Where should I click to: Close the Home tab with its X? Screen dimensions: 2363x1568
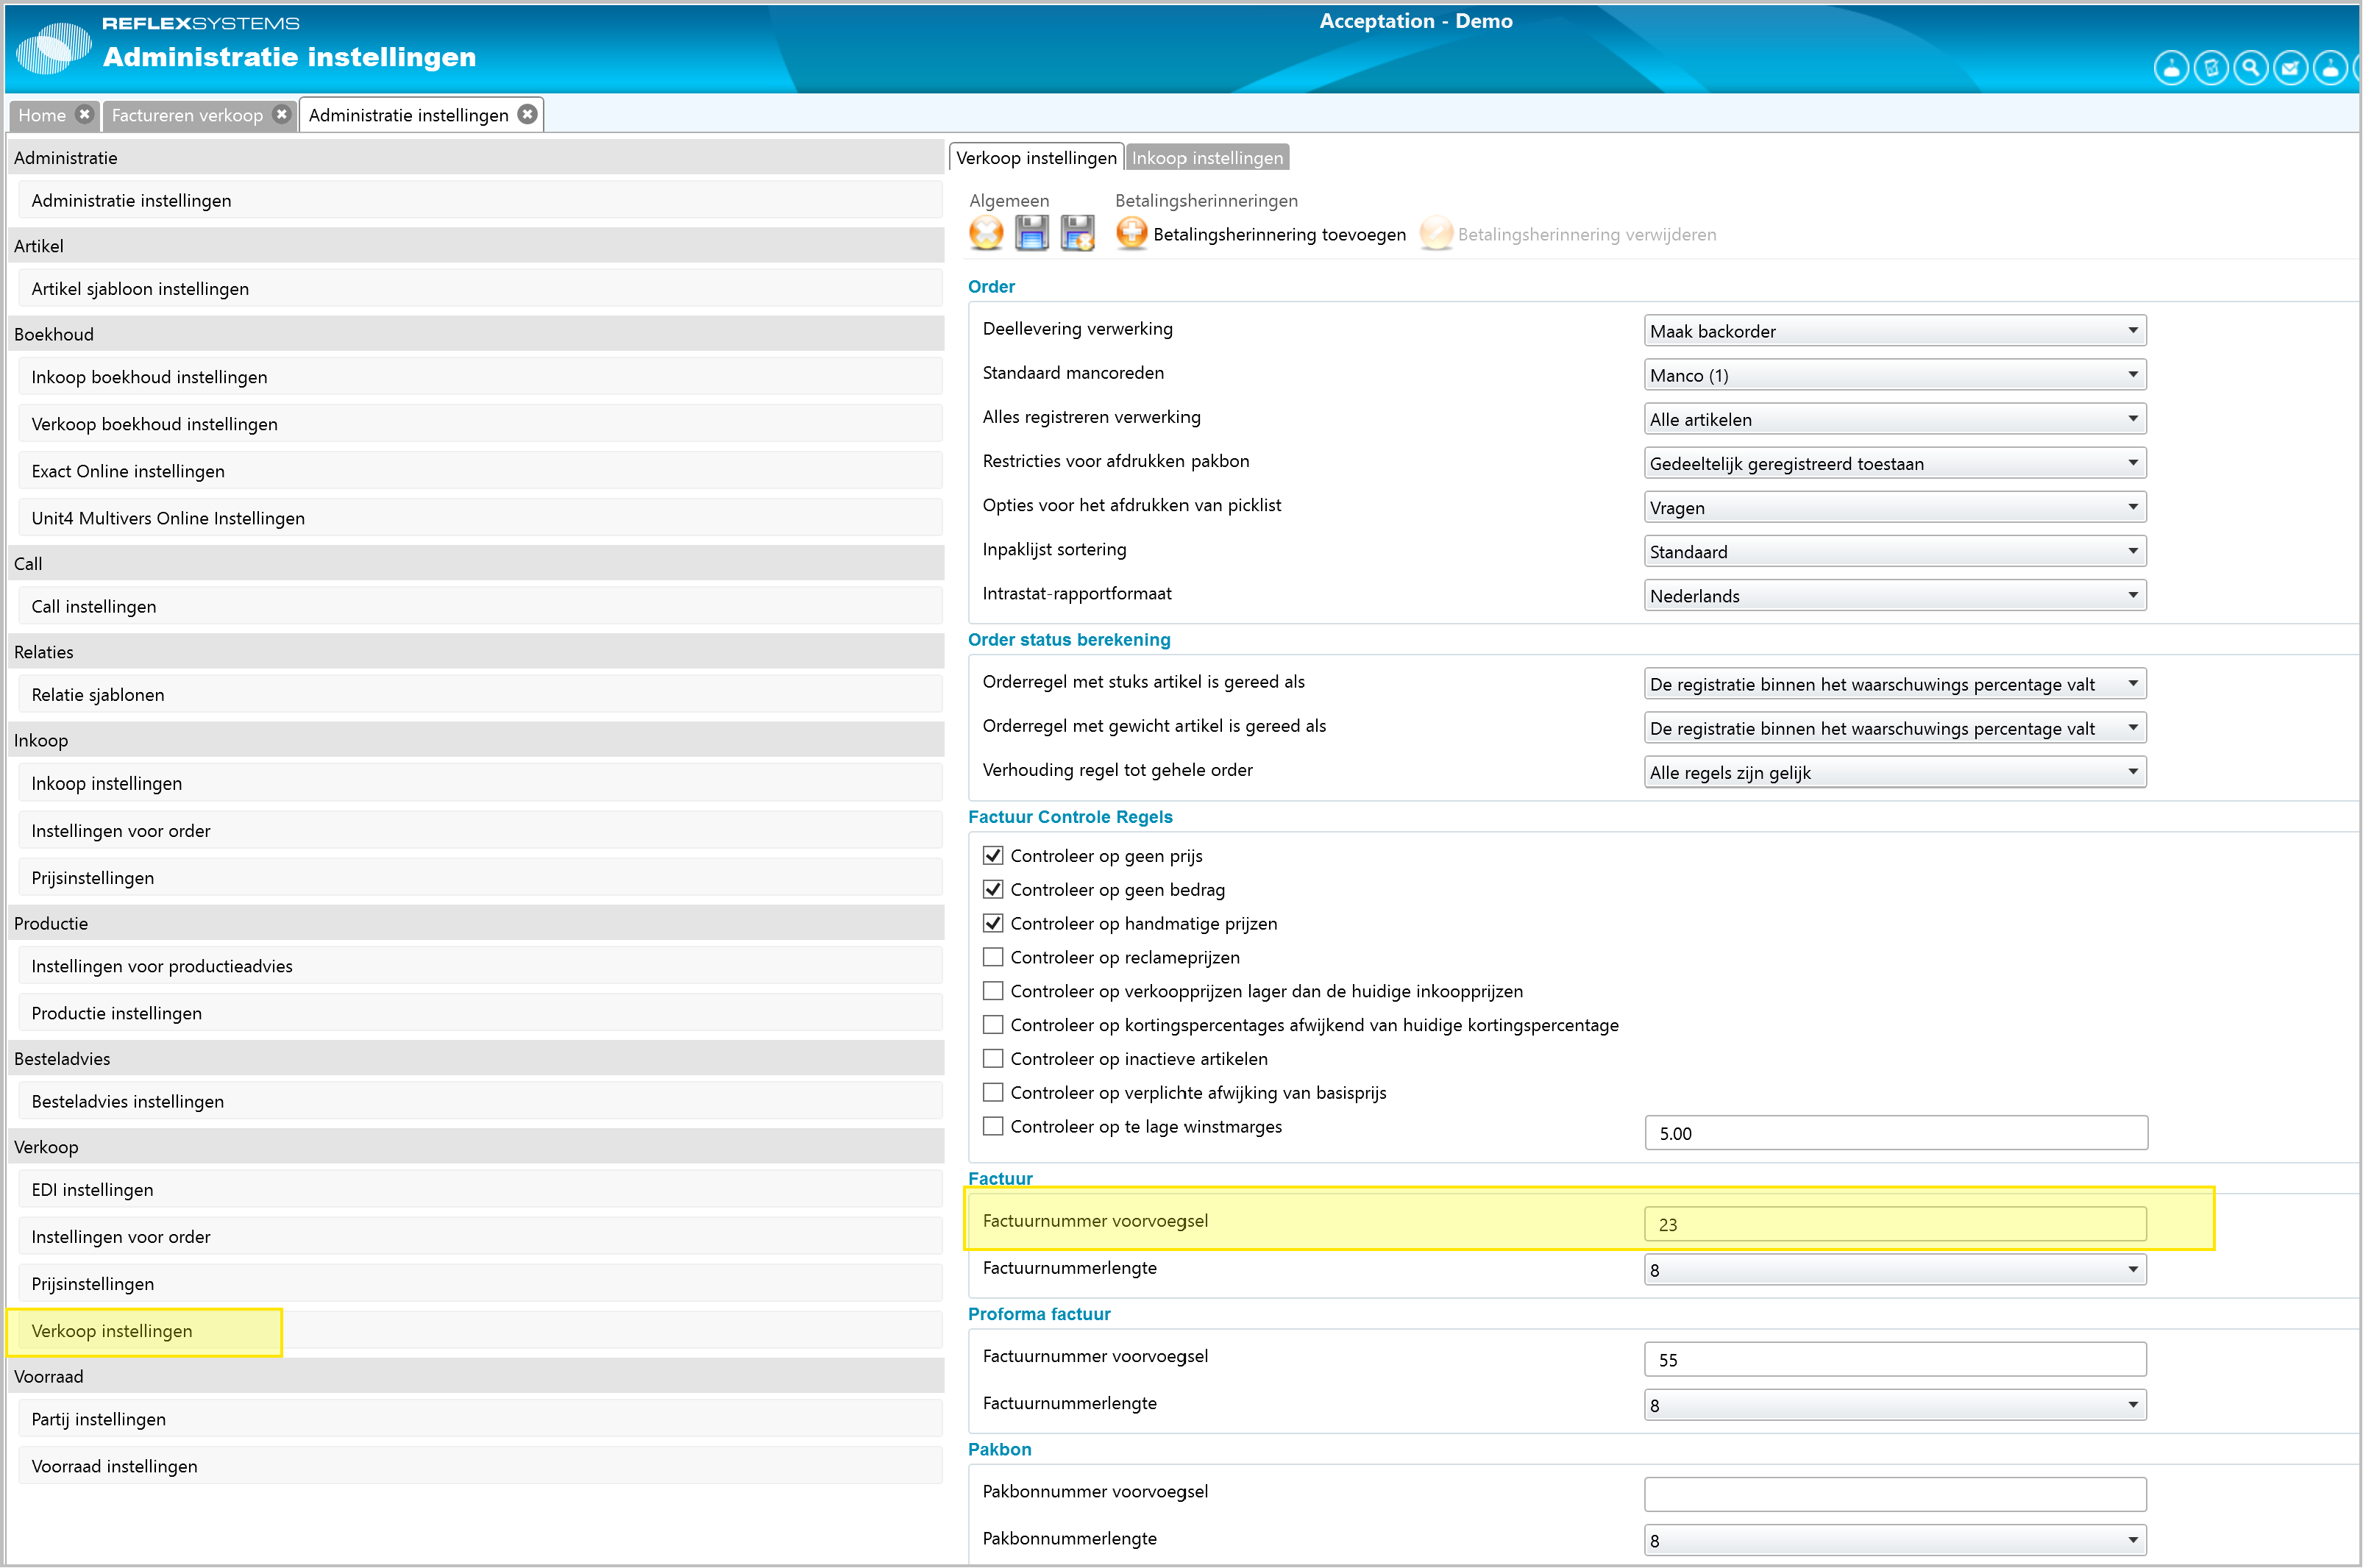click(x=85, y=115)
